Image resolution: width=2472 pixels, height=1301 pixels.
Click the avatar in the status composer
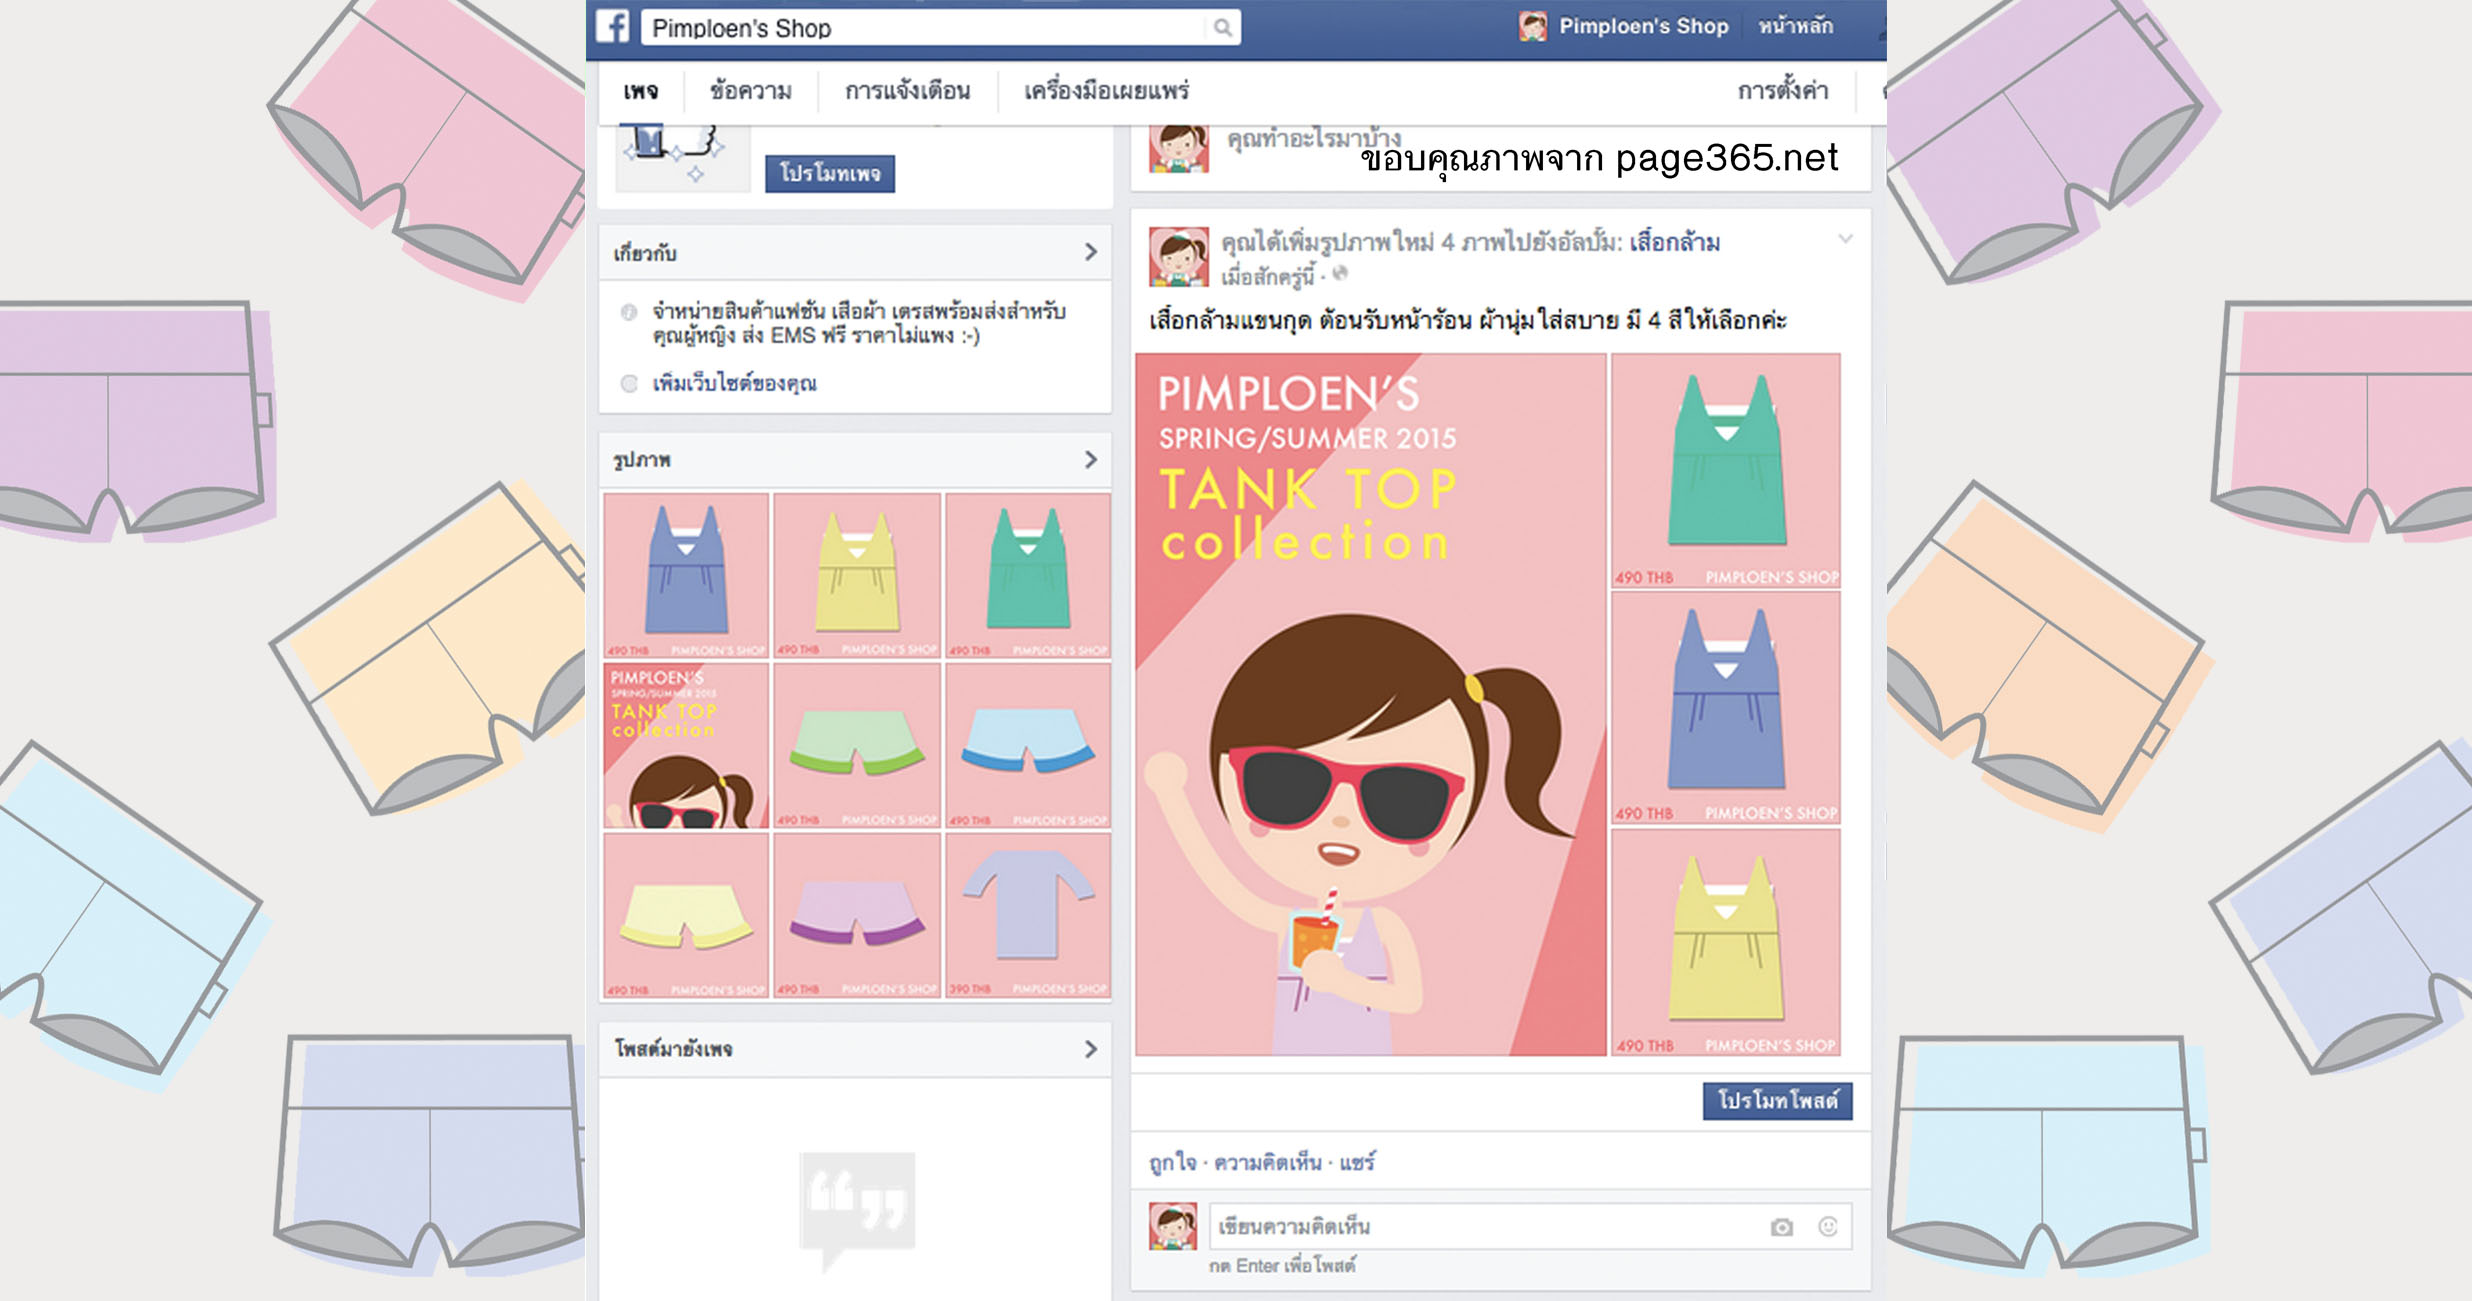1178,148
